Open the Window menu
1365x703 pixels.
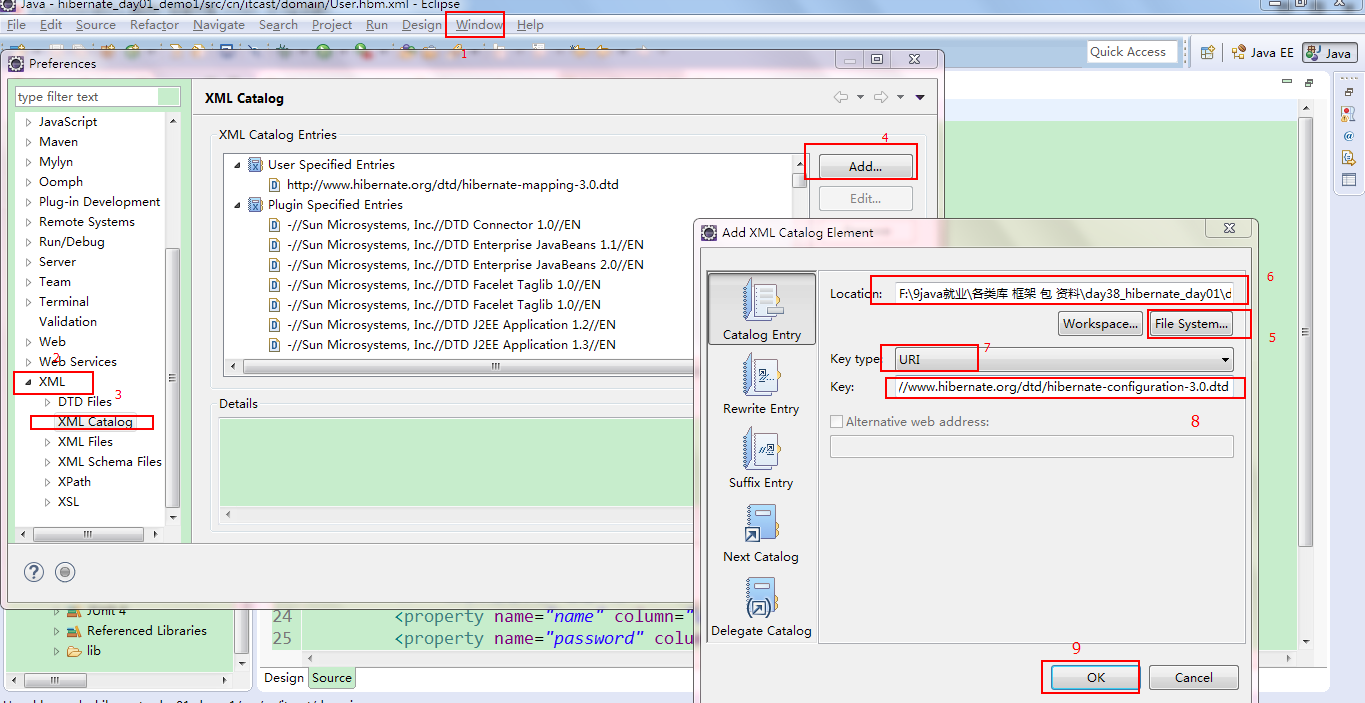[x=479, y=25]
